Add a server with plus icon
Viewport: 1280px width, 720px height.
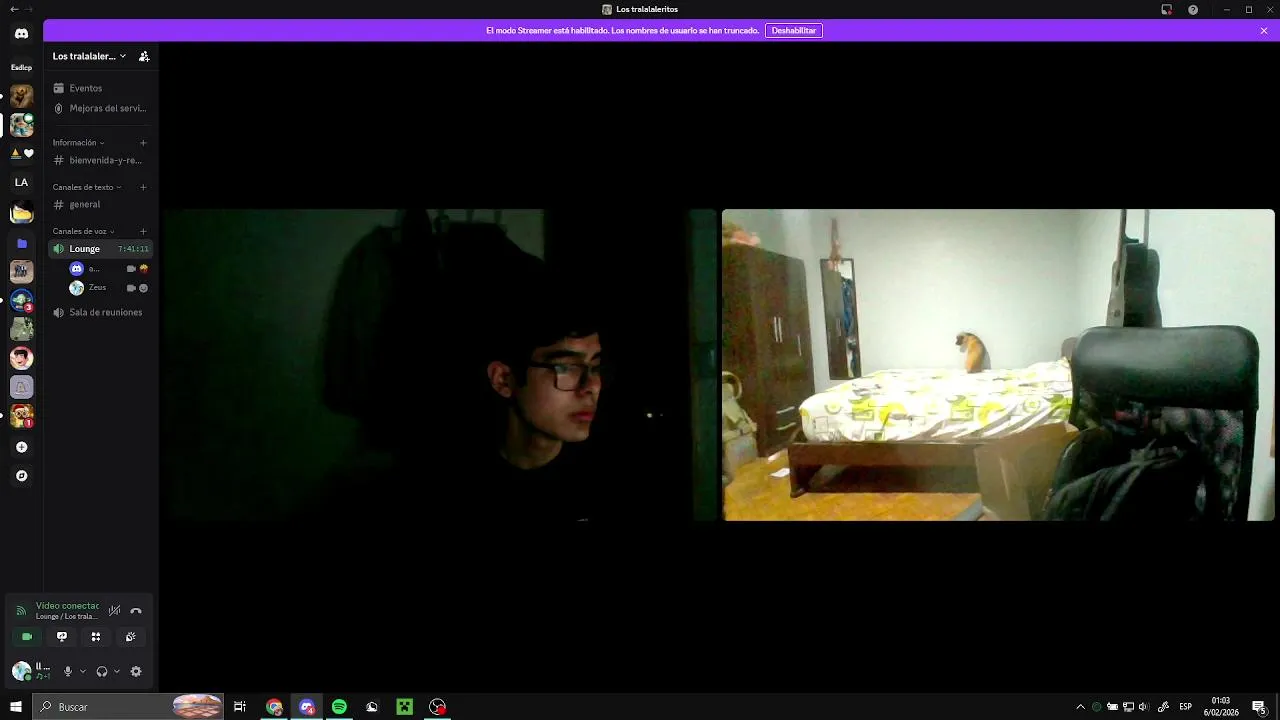pyautogui.click(x=21, y=447)
